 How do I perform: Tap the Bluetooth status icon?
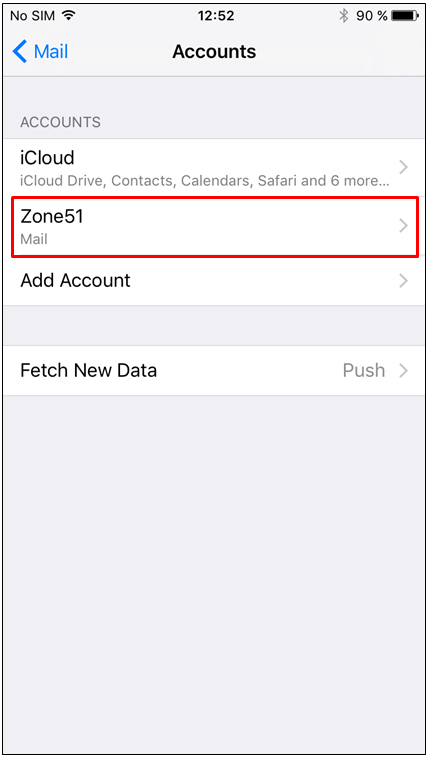coord(344,16)
